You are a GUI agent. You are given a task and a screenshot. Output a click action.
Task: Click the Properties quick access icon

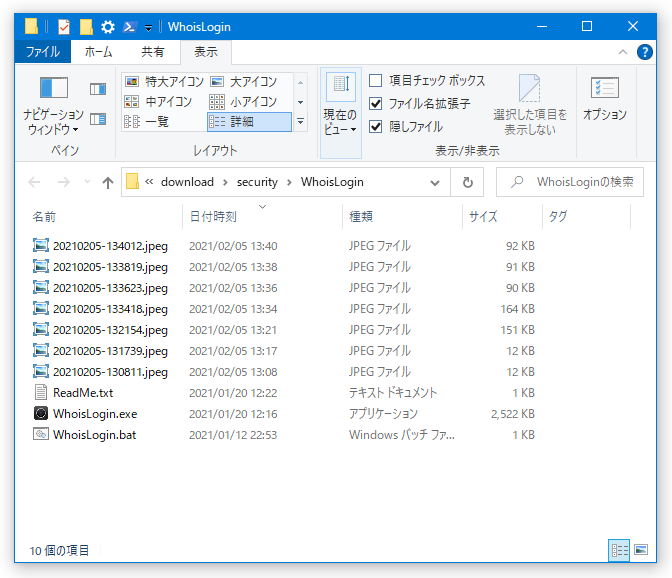point(64,27)
